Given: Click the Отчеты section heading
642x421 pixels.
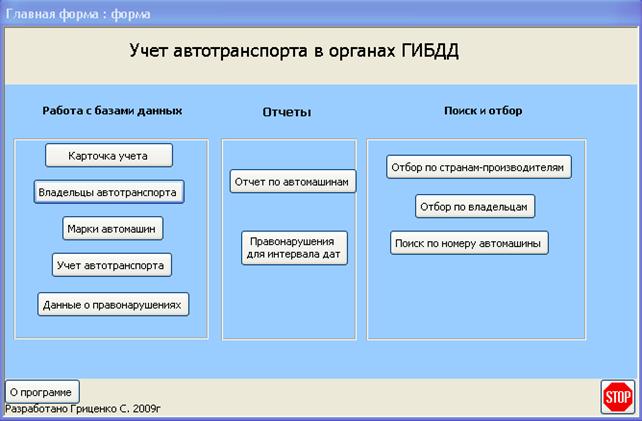Looking at the screenshot, I should 287,112.
